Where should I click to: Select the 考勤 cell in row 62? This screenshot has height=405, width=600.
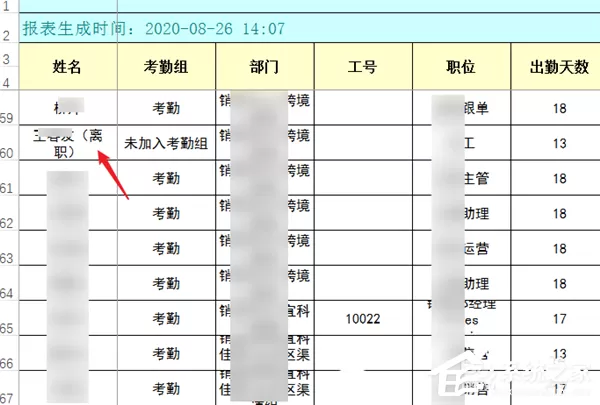point(166,213)
